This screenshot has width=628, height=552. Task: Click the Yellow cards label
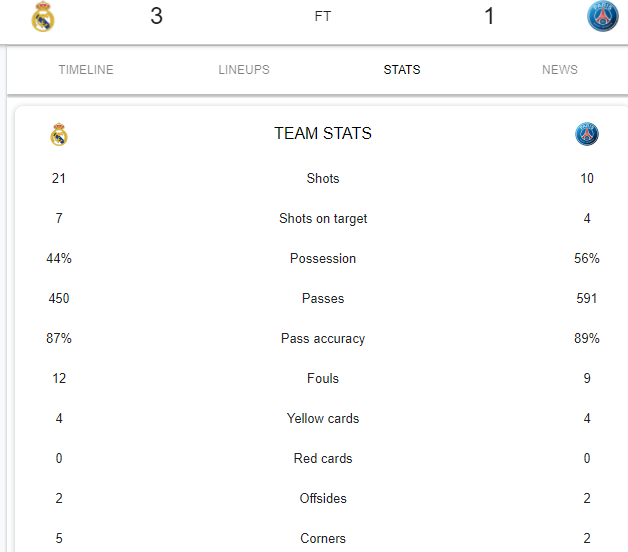323,419
